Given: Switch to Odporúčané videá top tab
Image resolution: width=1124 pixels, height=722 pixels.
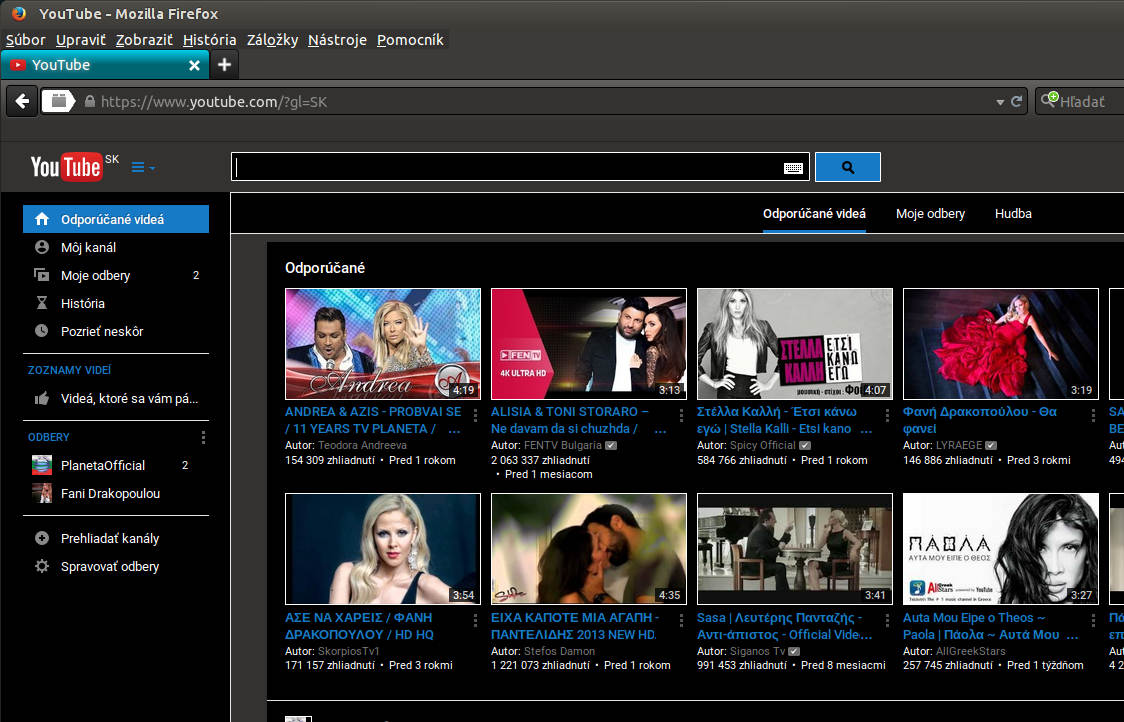Looking at the screenshot, I should [x=814, y=214].
